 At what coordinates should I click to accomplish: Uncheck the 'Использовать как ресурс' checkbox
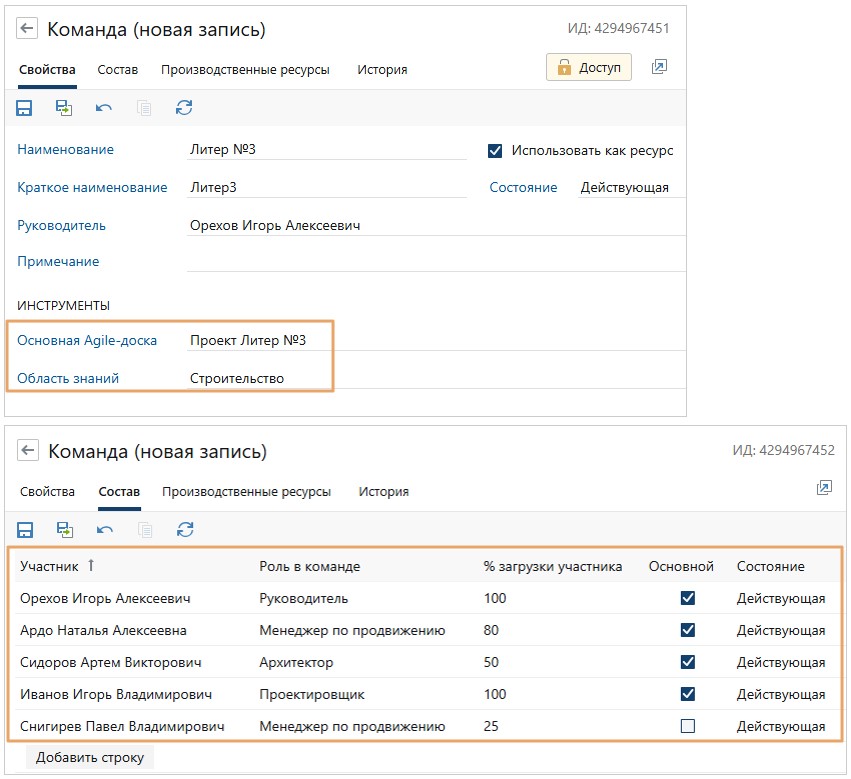point(494,151)
